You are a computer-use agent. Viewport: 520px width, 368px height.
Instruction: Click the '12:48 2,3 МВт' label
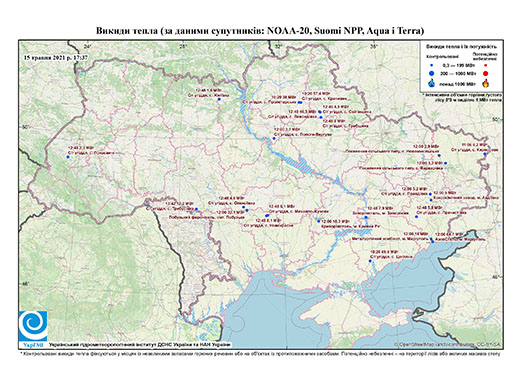(x=81, y=147)
